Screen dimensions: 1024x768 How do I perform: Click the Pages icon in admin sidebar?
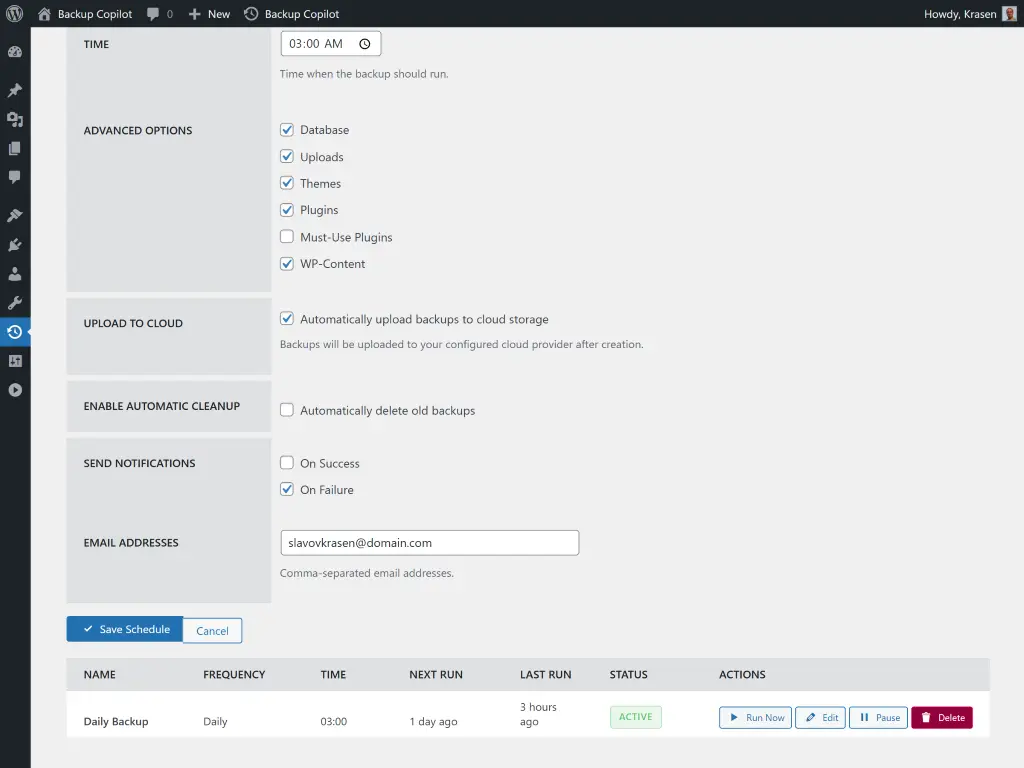15,148
